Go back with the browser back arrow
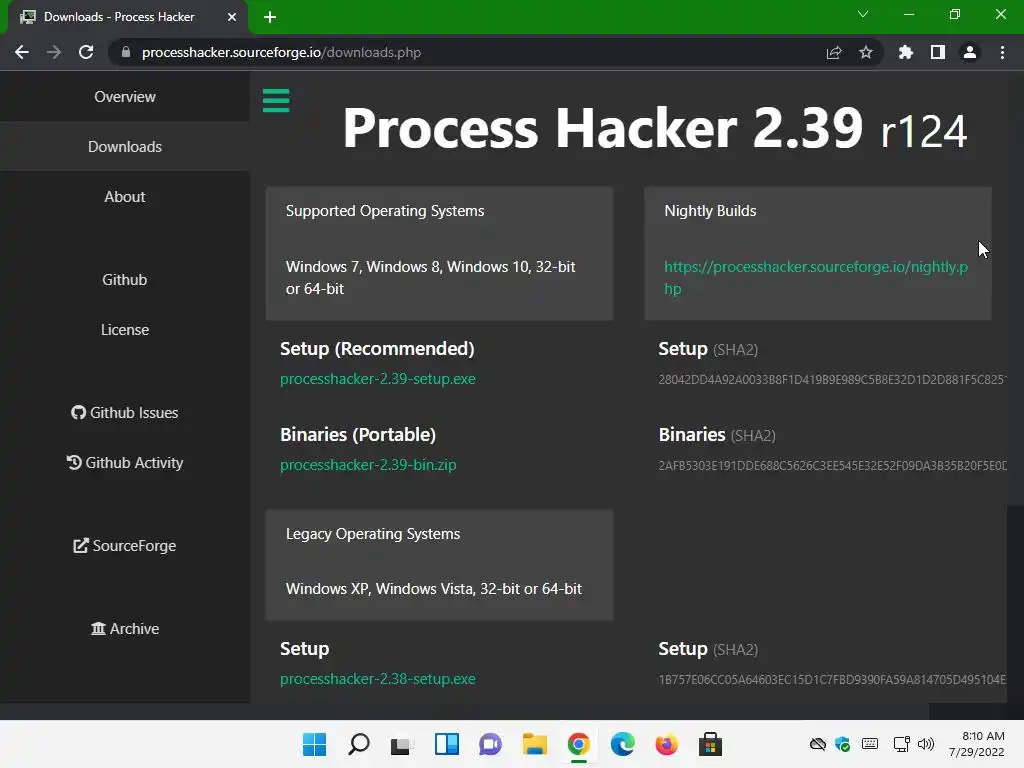This screenshot has height=768, width=1024. [x=22, y=52]
